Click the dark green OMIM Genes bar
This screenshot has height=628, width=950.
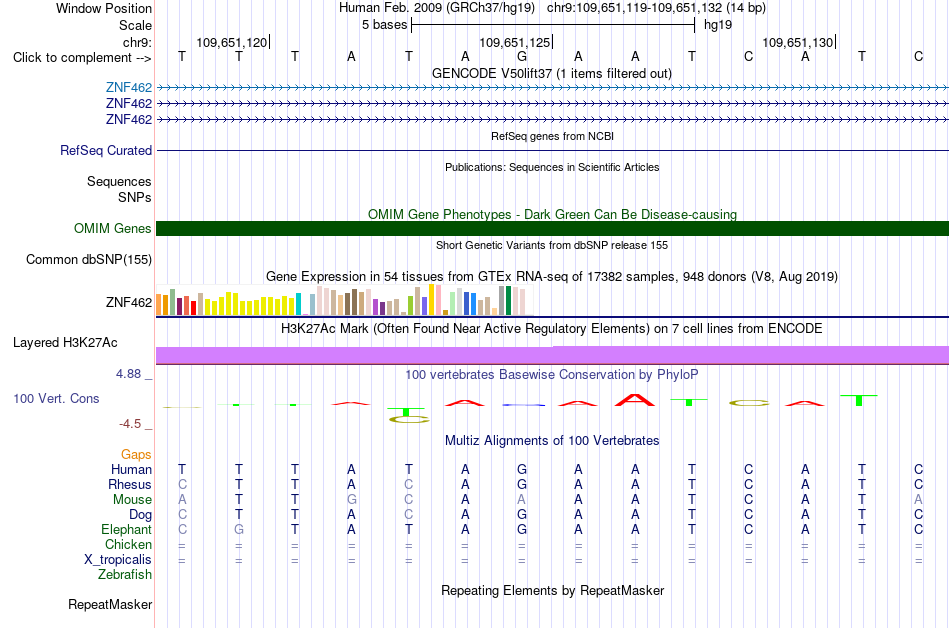(552, 228)
